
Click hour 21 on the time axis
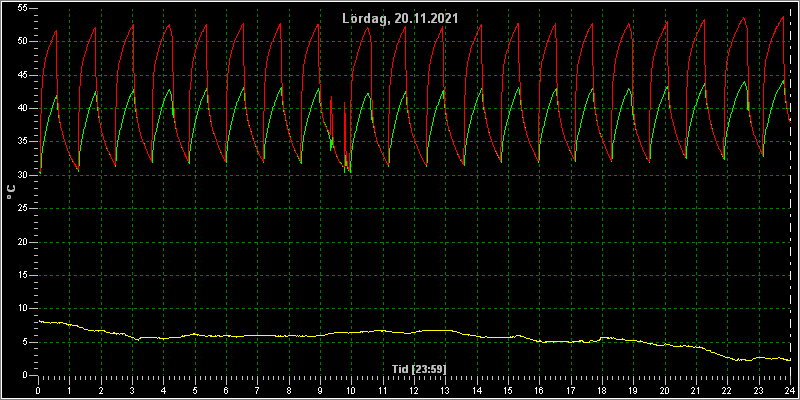point(696,391)
